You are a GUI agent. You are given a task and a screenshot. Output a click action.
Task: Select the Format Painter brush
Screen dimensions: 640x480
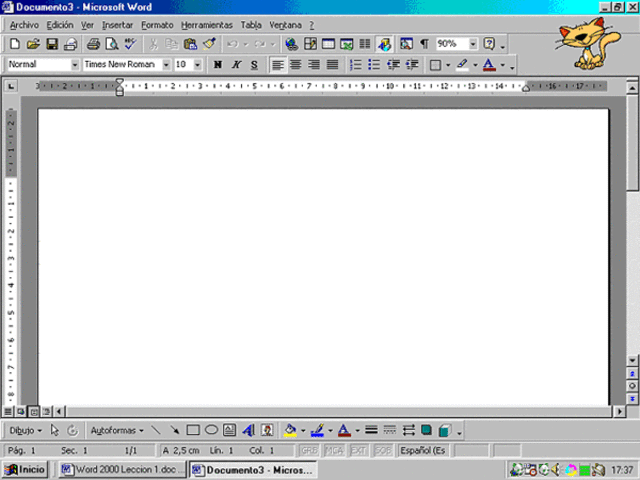(x=209, y=44)
